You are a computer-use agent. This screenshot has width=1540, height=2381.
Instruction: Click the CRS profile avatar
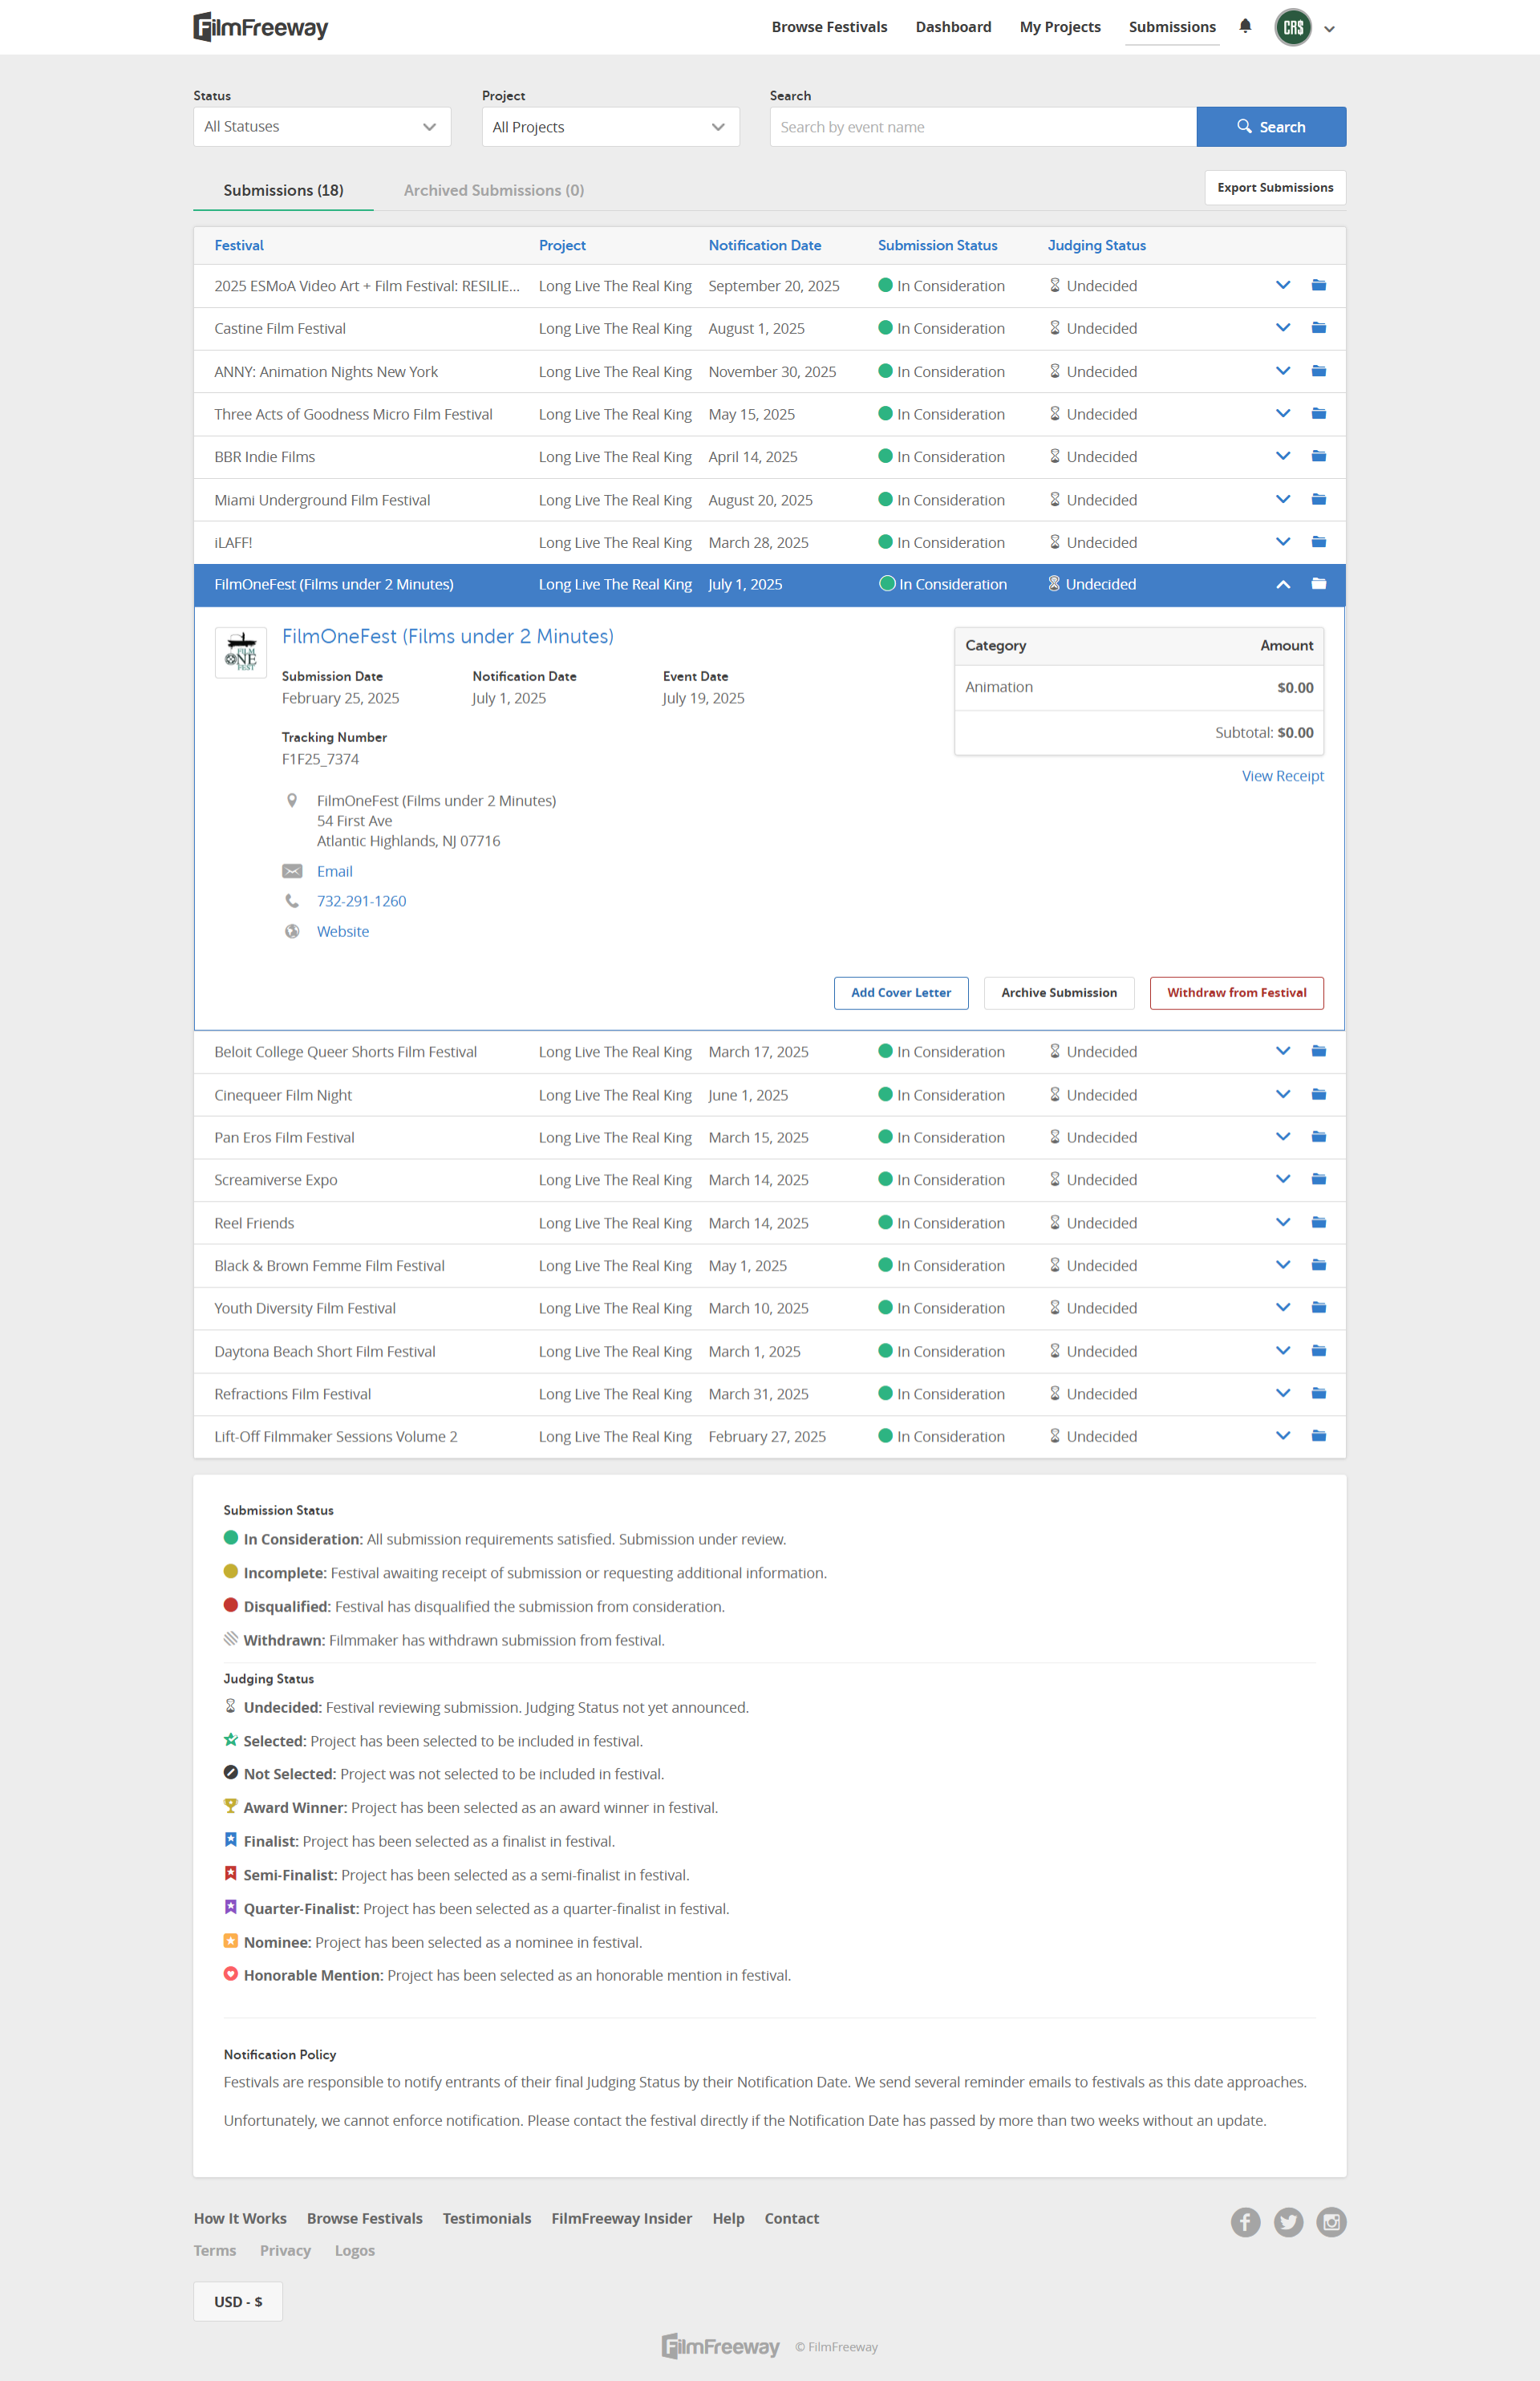(x=1293, y=27)
